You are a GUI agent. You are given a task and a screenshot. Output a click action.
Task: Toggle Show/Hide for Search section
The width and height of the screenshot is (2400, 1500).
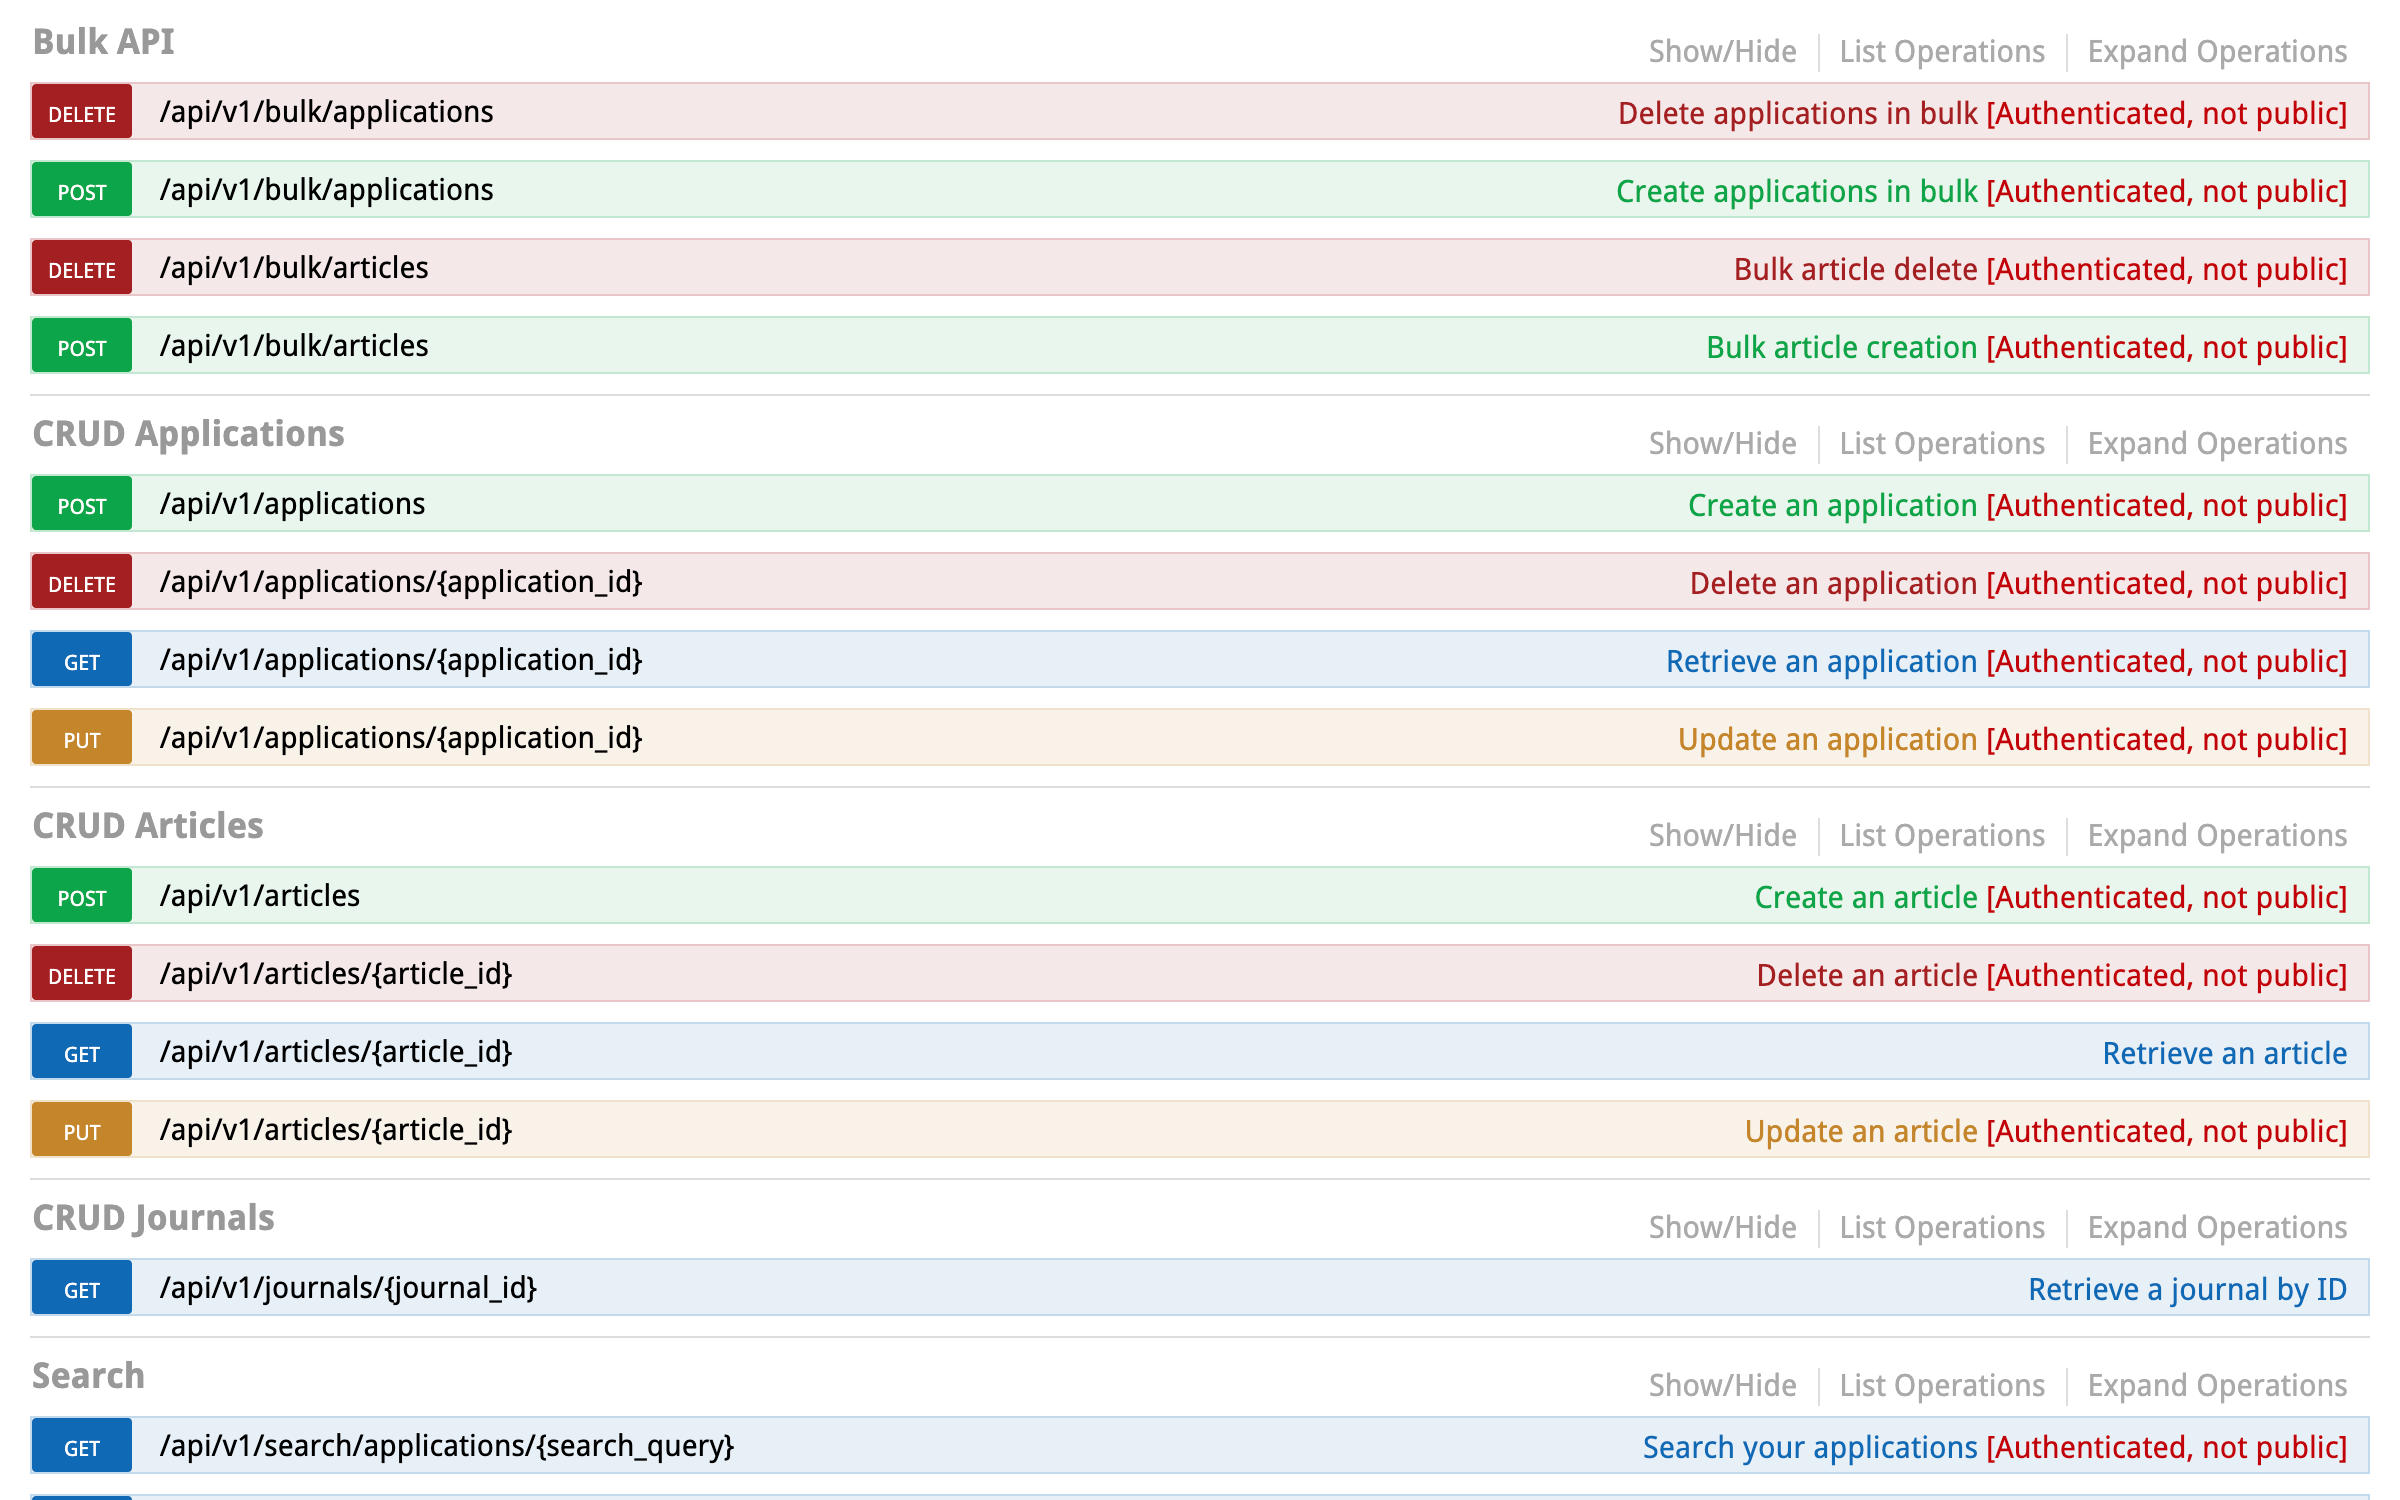[1722, 1385]
